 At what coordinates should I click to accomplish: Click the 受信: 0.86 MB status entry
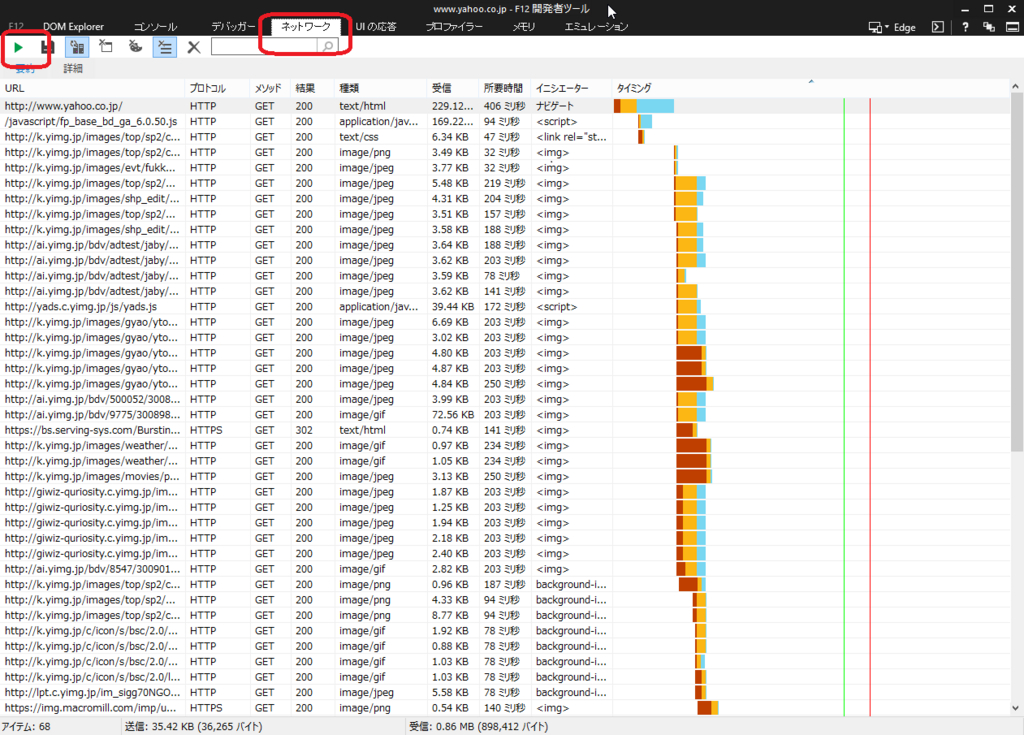479,727
